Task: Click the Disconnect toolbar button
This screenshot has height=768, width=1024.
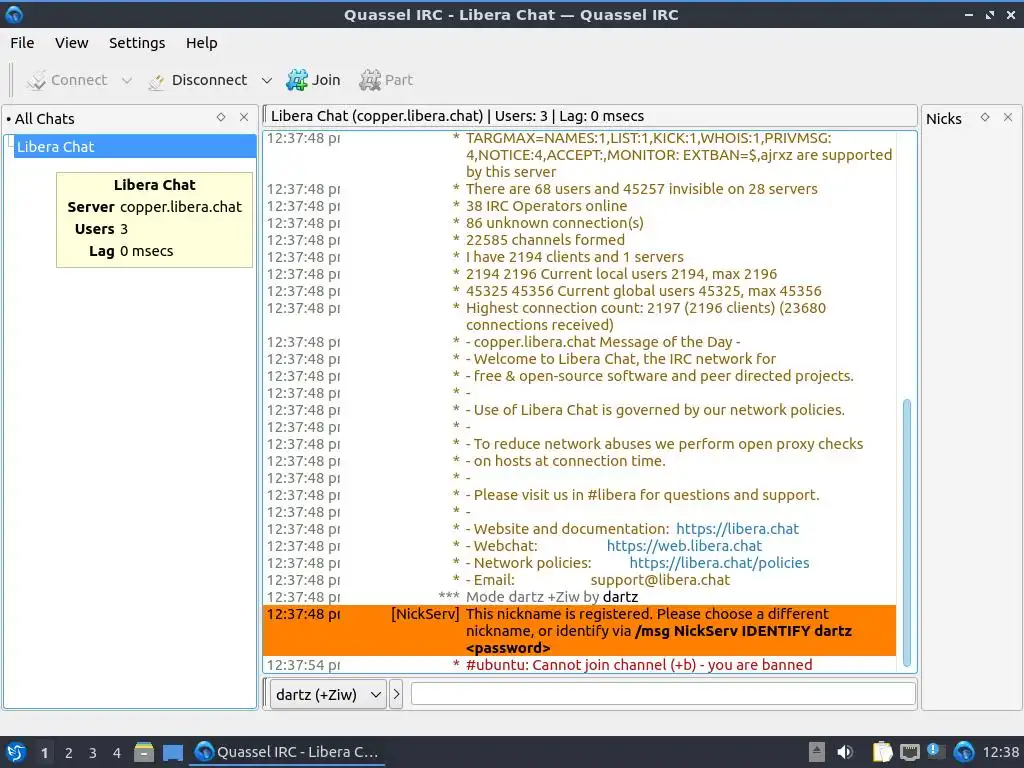Action: tap(198, 80)
